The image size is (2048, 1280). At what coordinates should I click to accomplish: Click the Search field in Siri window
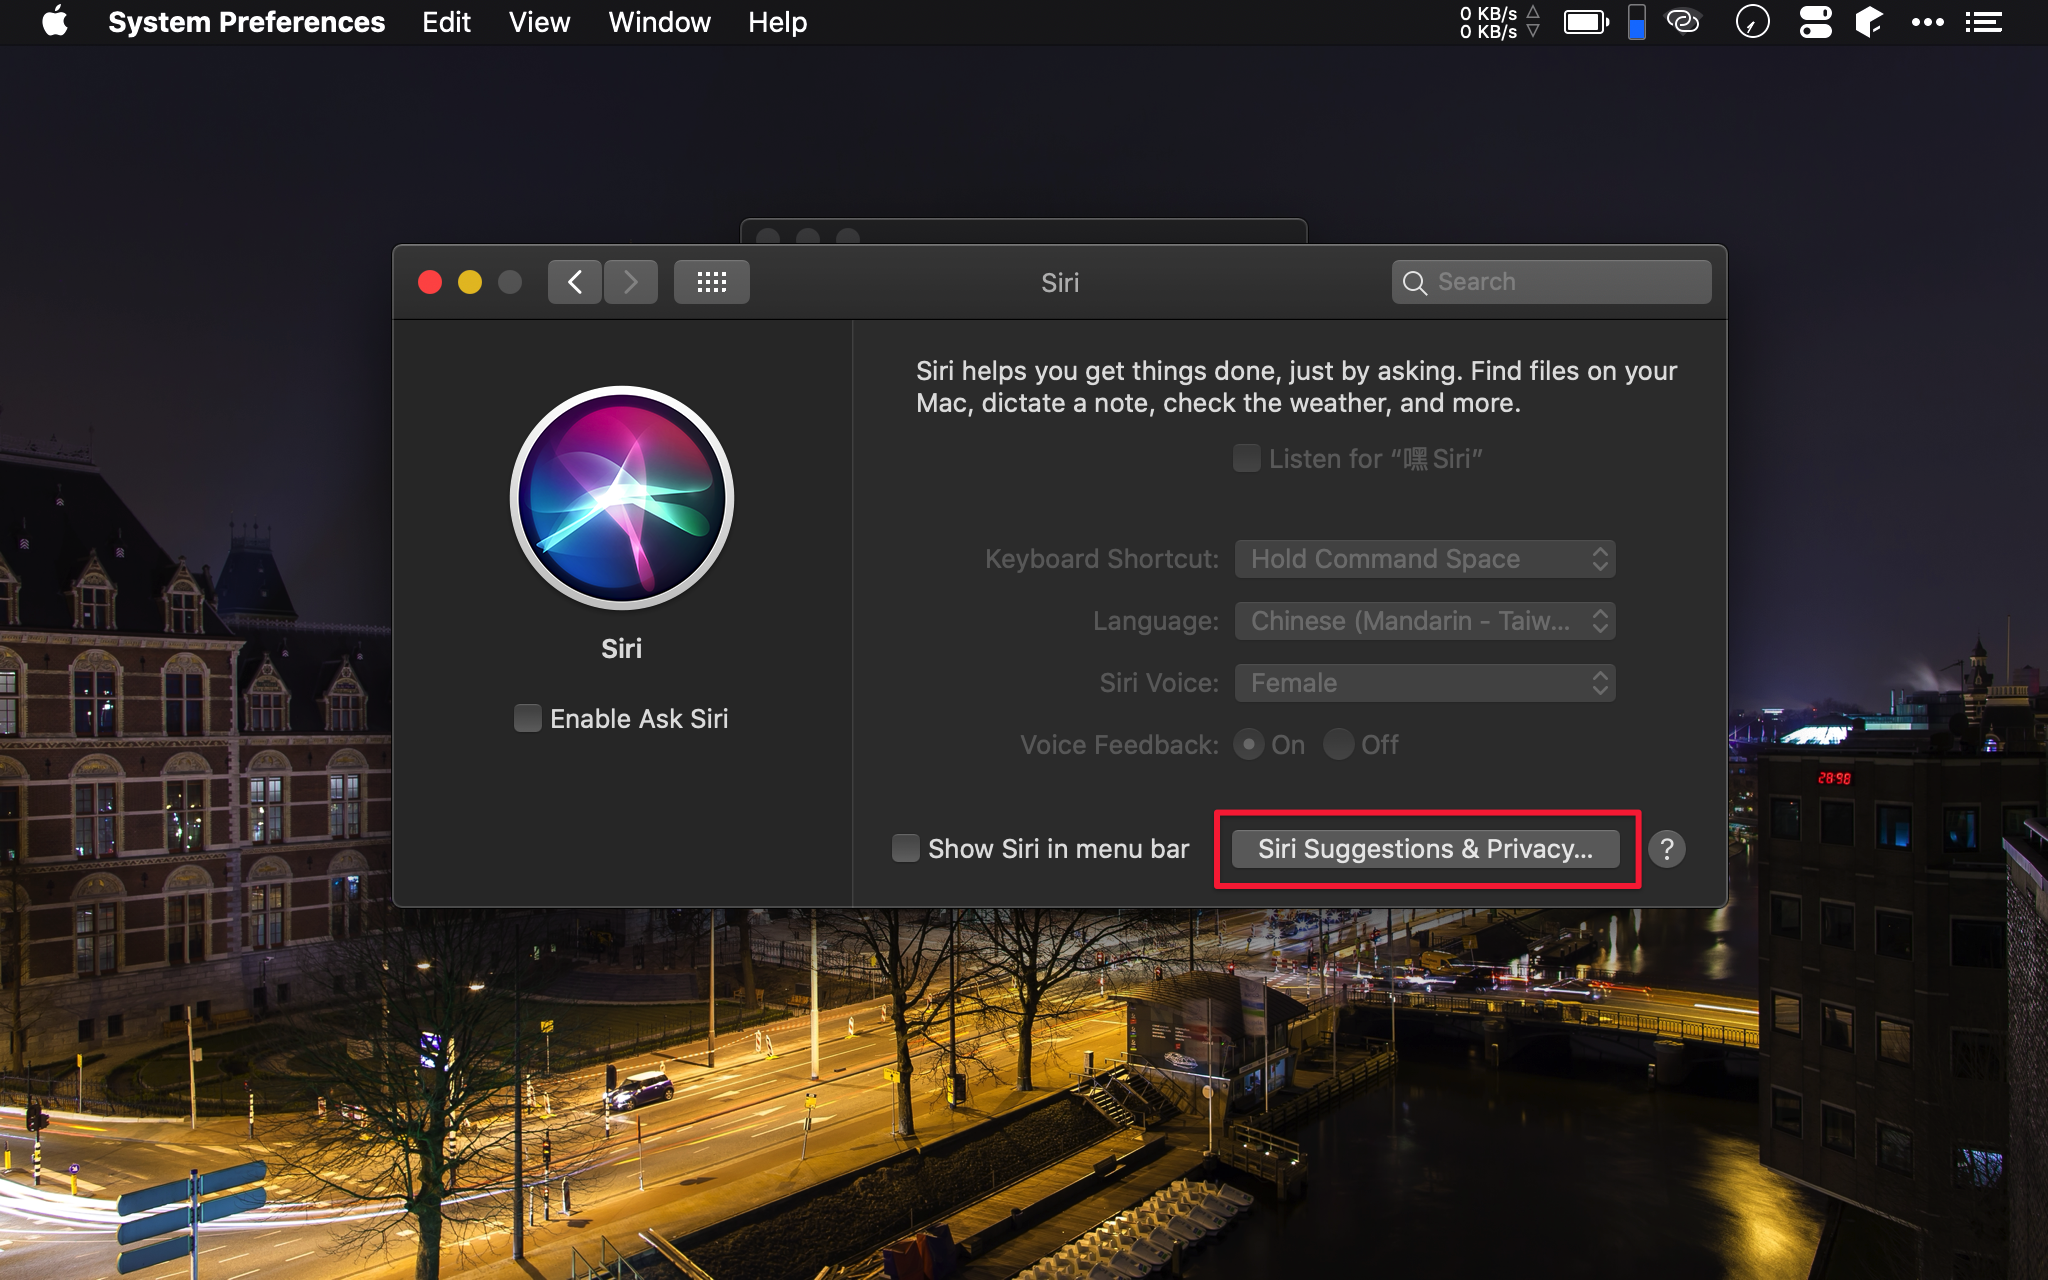1551,282
